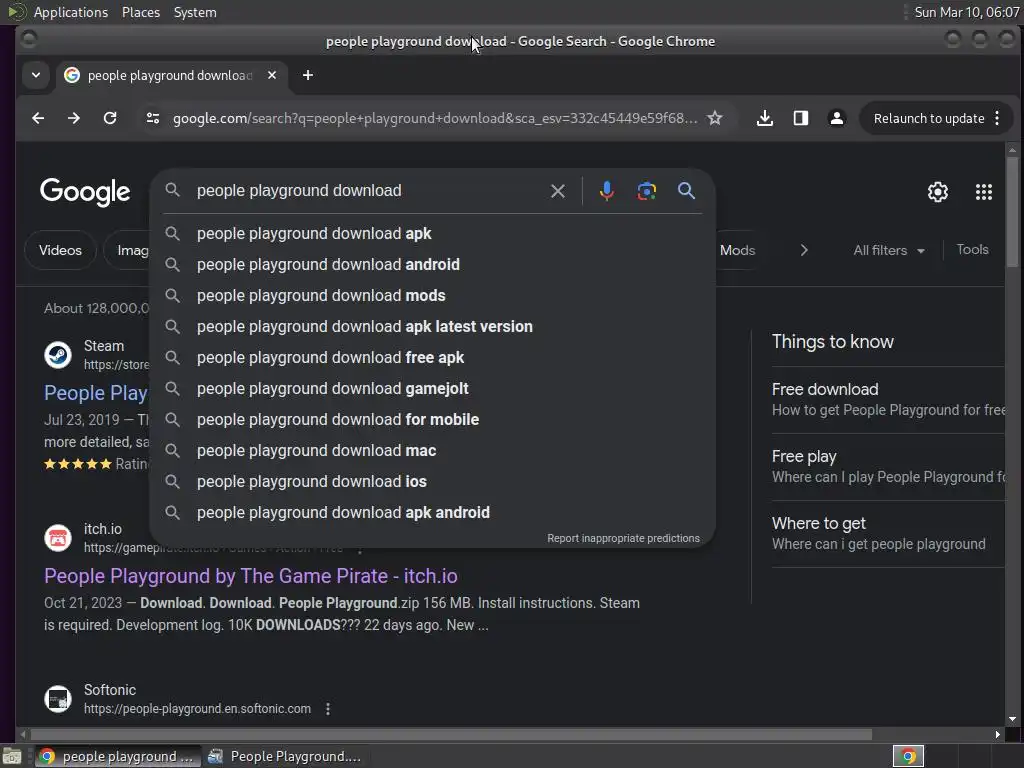Open the Softonic site URL link
The height and width of the screenshot is (768, 1024).
[197, 709]
